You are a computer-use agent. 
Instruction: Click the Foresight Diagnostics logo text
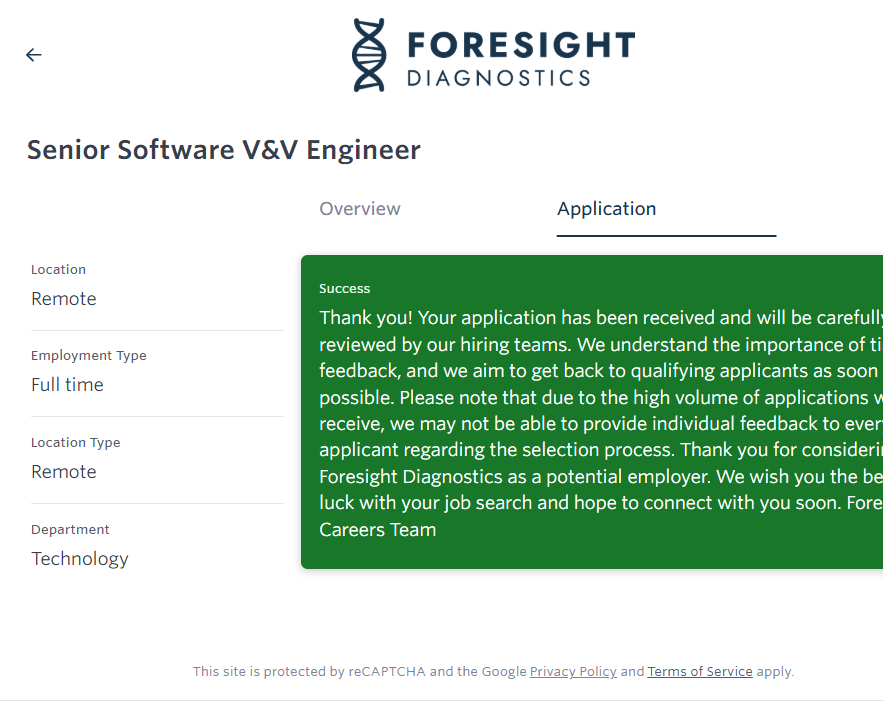(520, 58)
